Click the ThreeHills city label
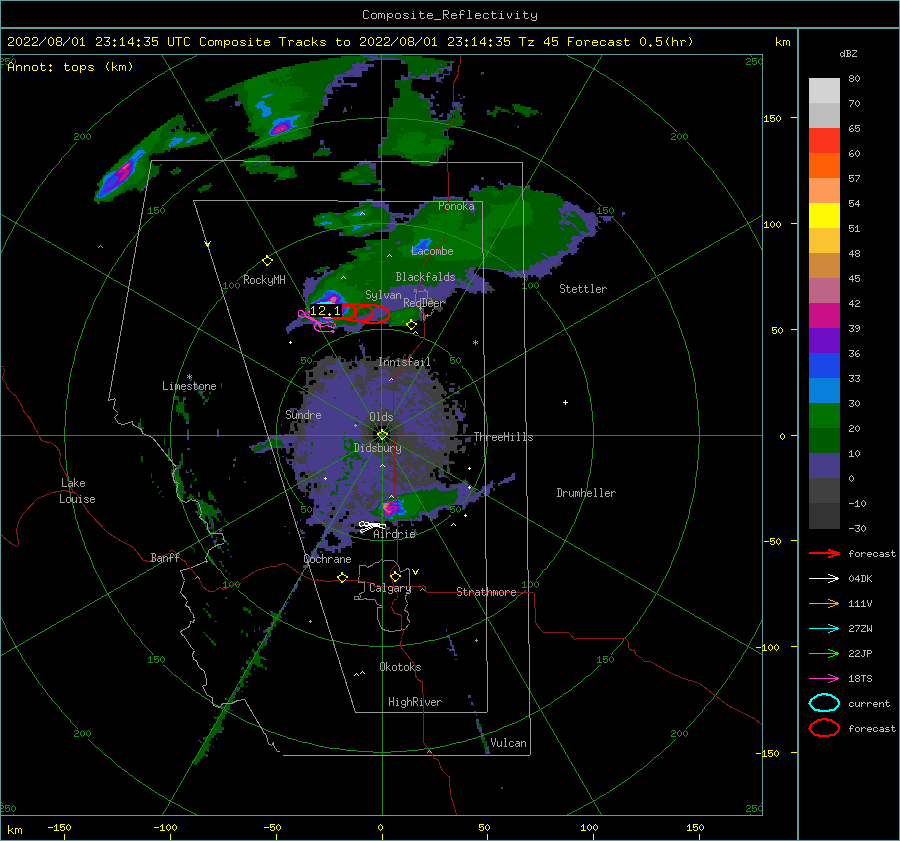Image resolution: width=900 pixels, height=841 pixels. pyautogui.click(x=503, y=437)
